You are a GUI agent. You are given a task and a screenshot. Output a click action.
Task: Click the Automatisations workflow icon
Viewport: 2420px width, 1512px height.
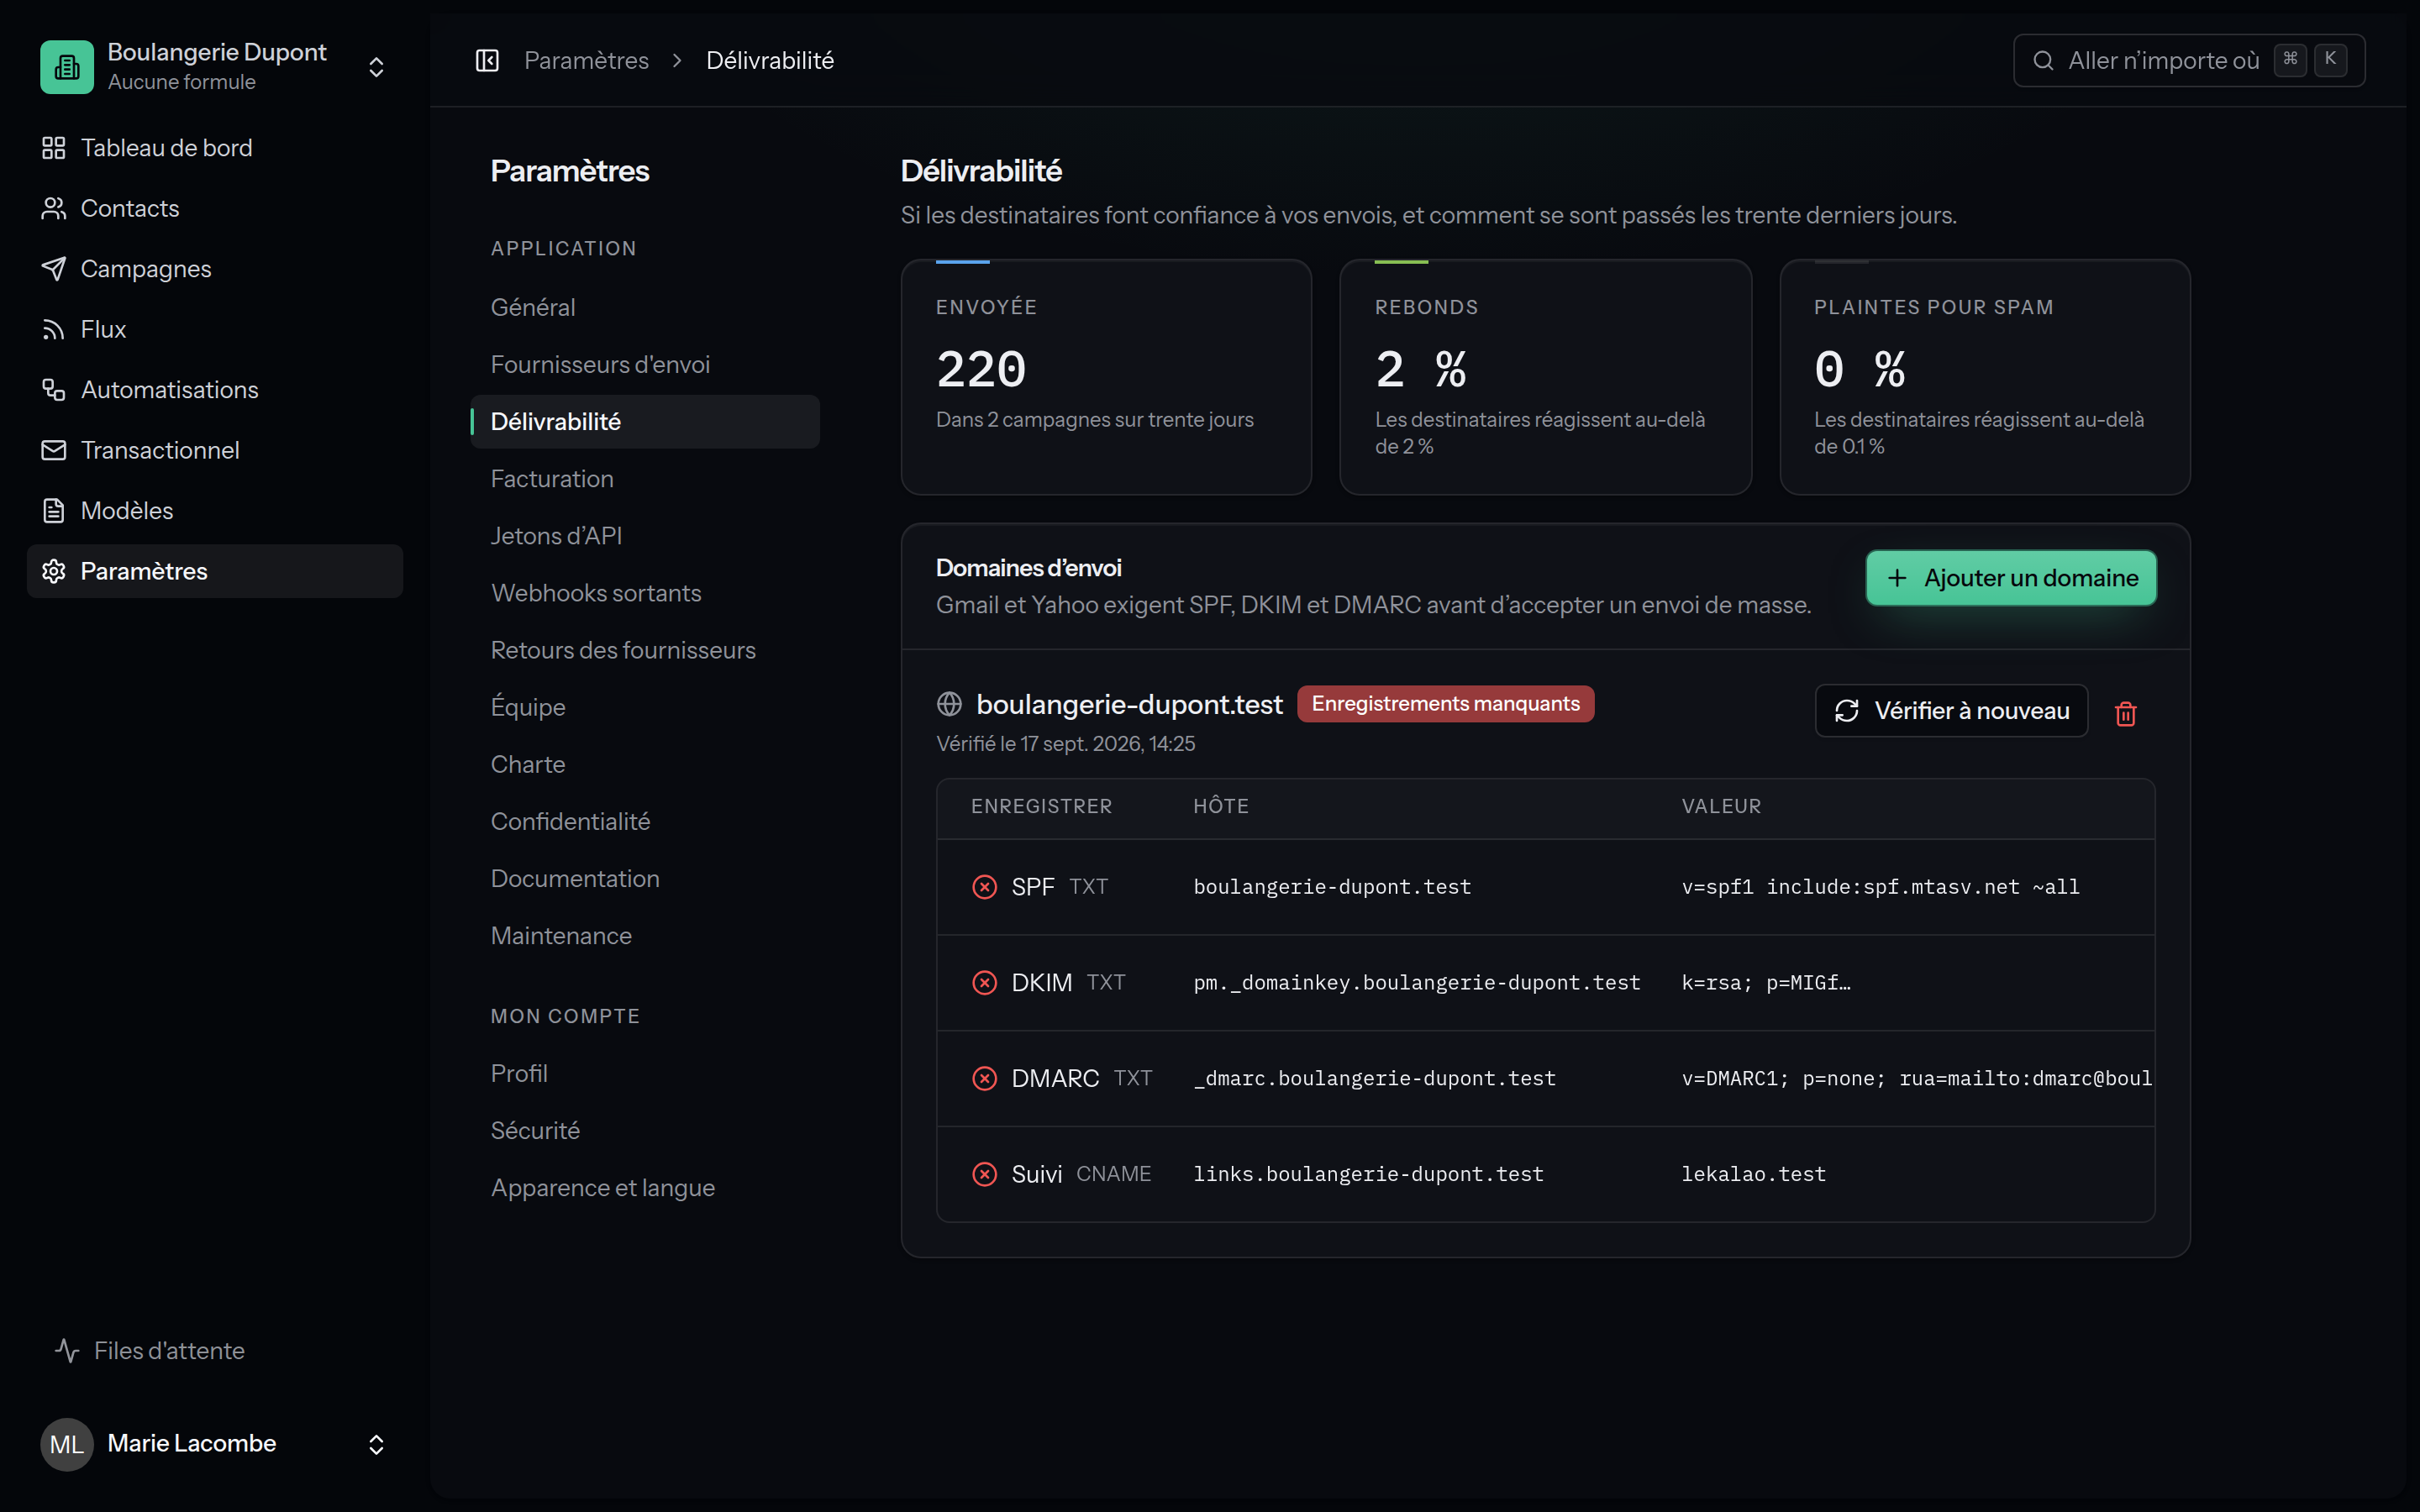click(x=54, y=390)
